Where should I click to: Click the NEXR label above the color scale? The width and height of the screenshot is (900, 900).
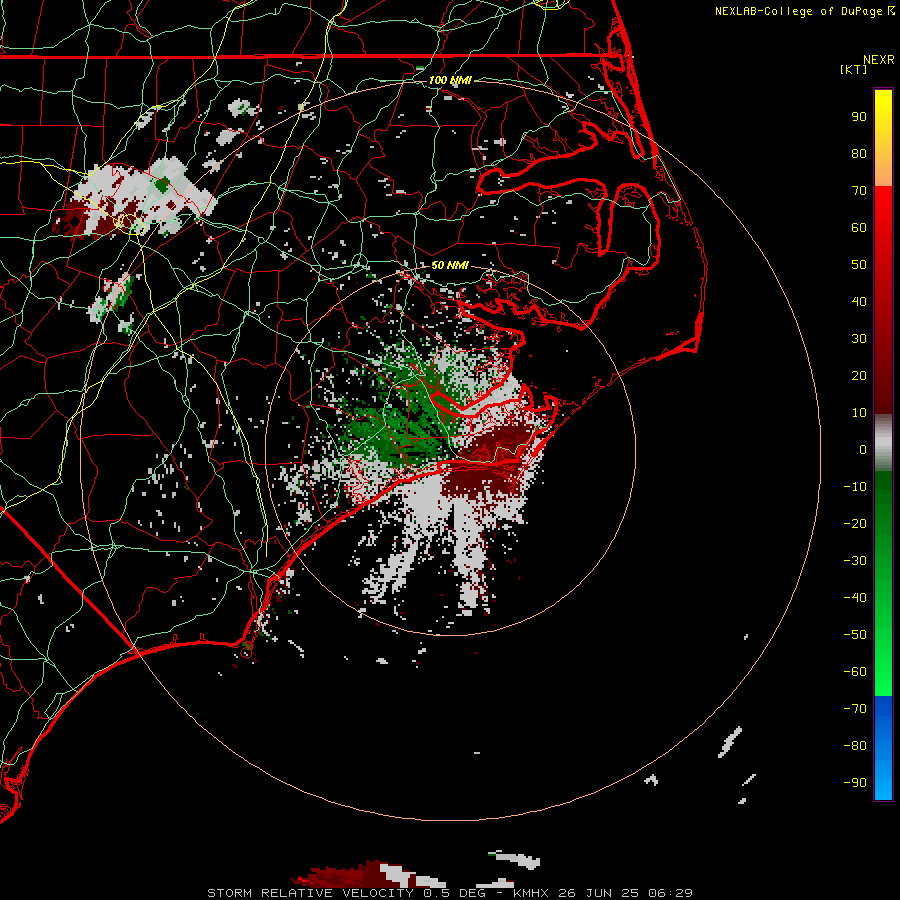[x=878, y=60]
